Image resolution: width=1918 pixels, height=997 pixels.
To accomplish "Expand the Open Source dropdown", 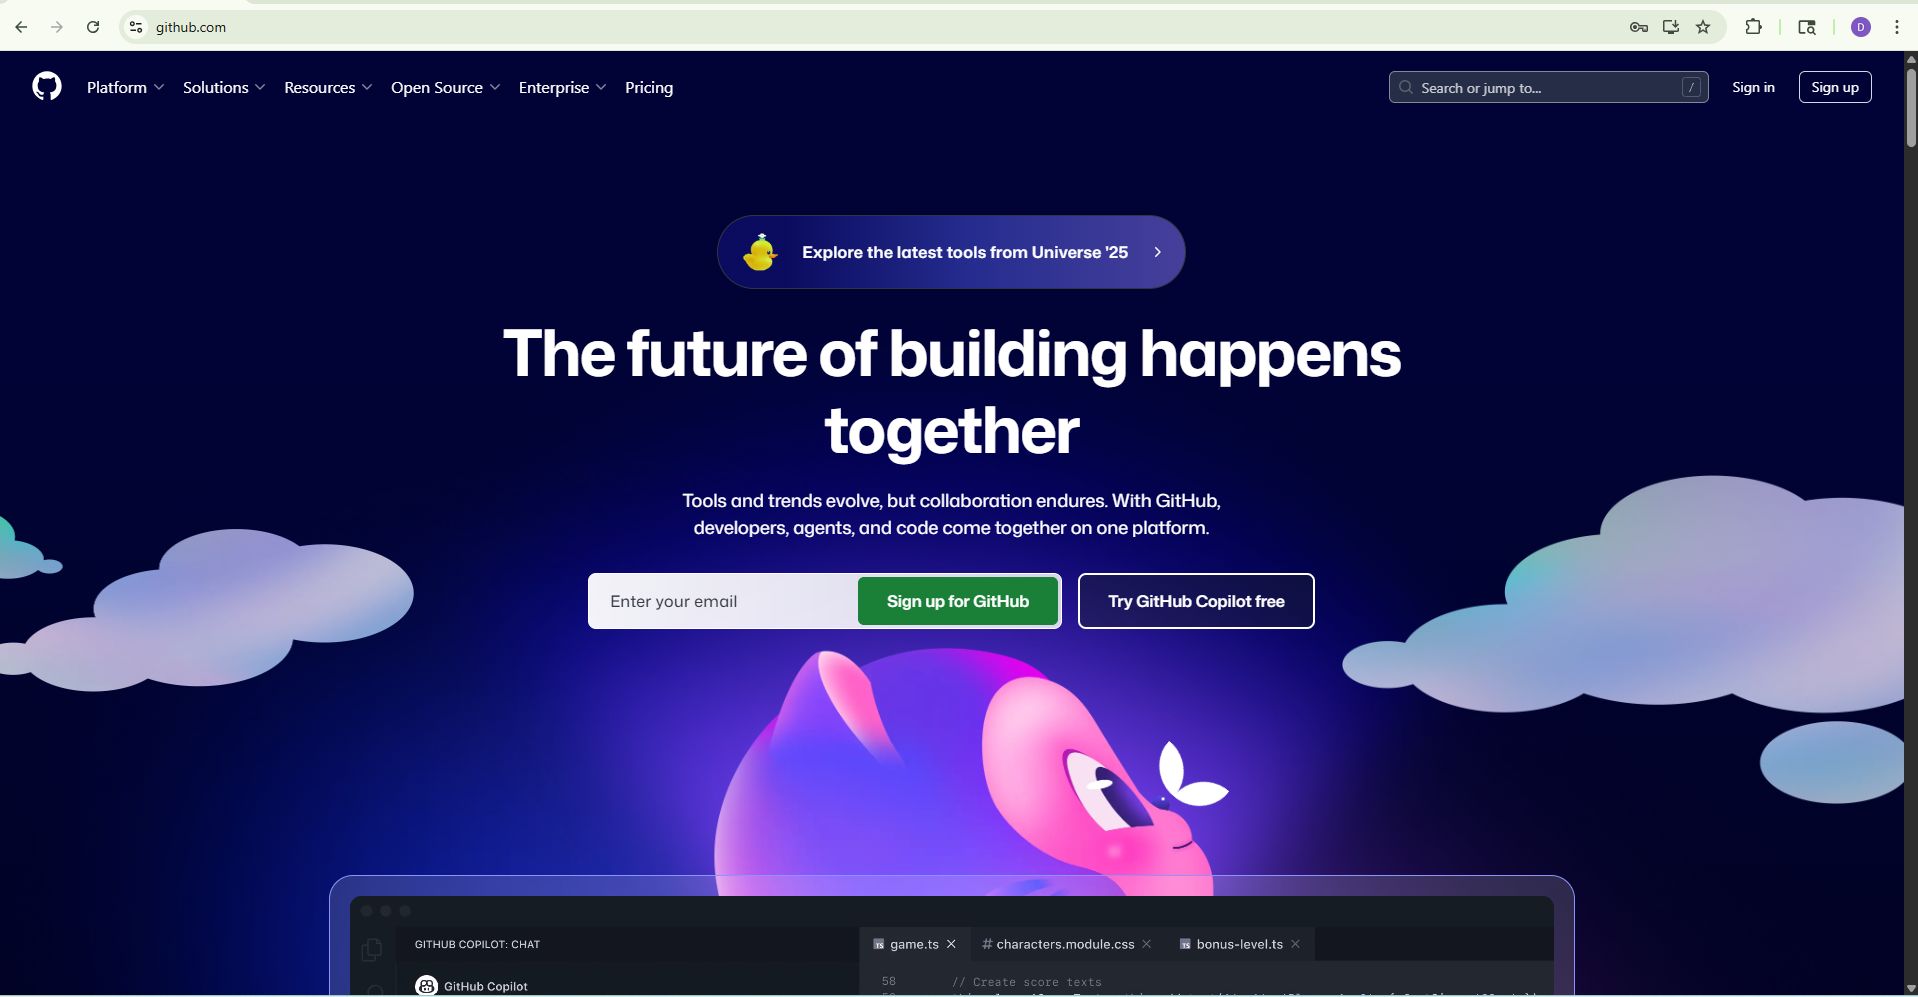I will [445, 87].
